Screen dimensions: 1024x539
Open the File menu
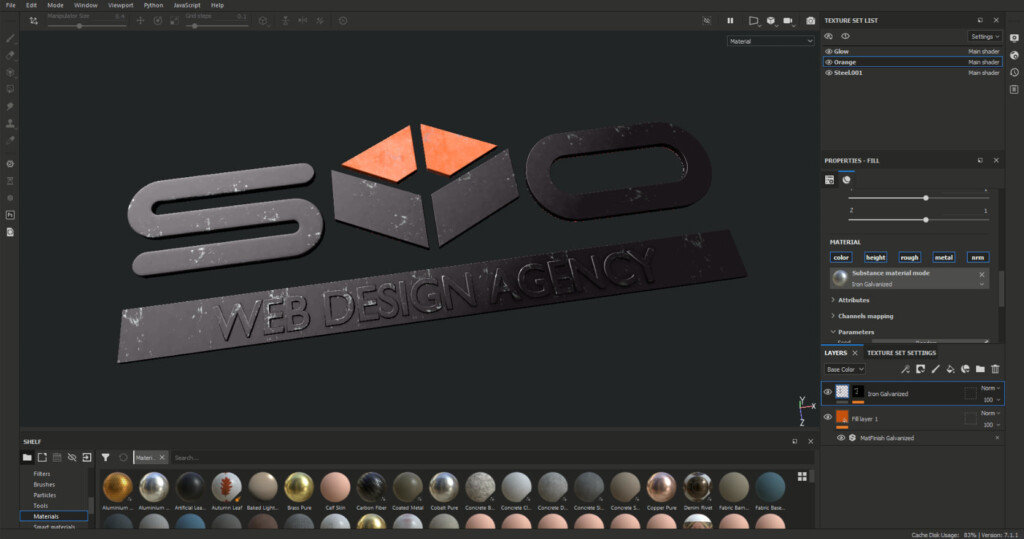tap(10, 5)
